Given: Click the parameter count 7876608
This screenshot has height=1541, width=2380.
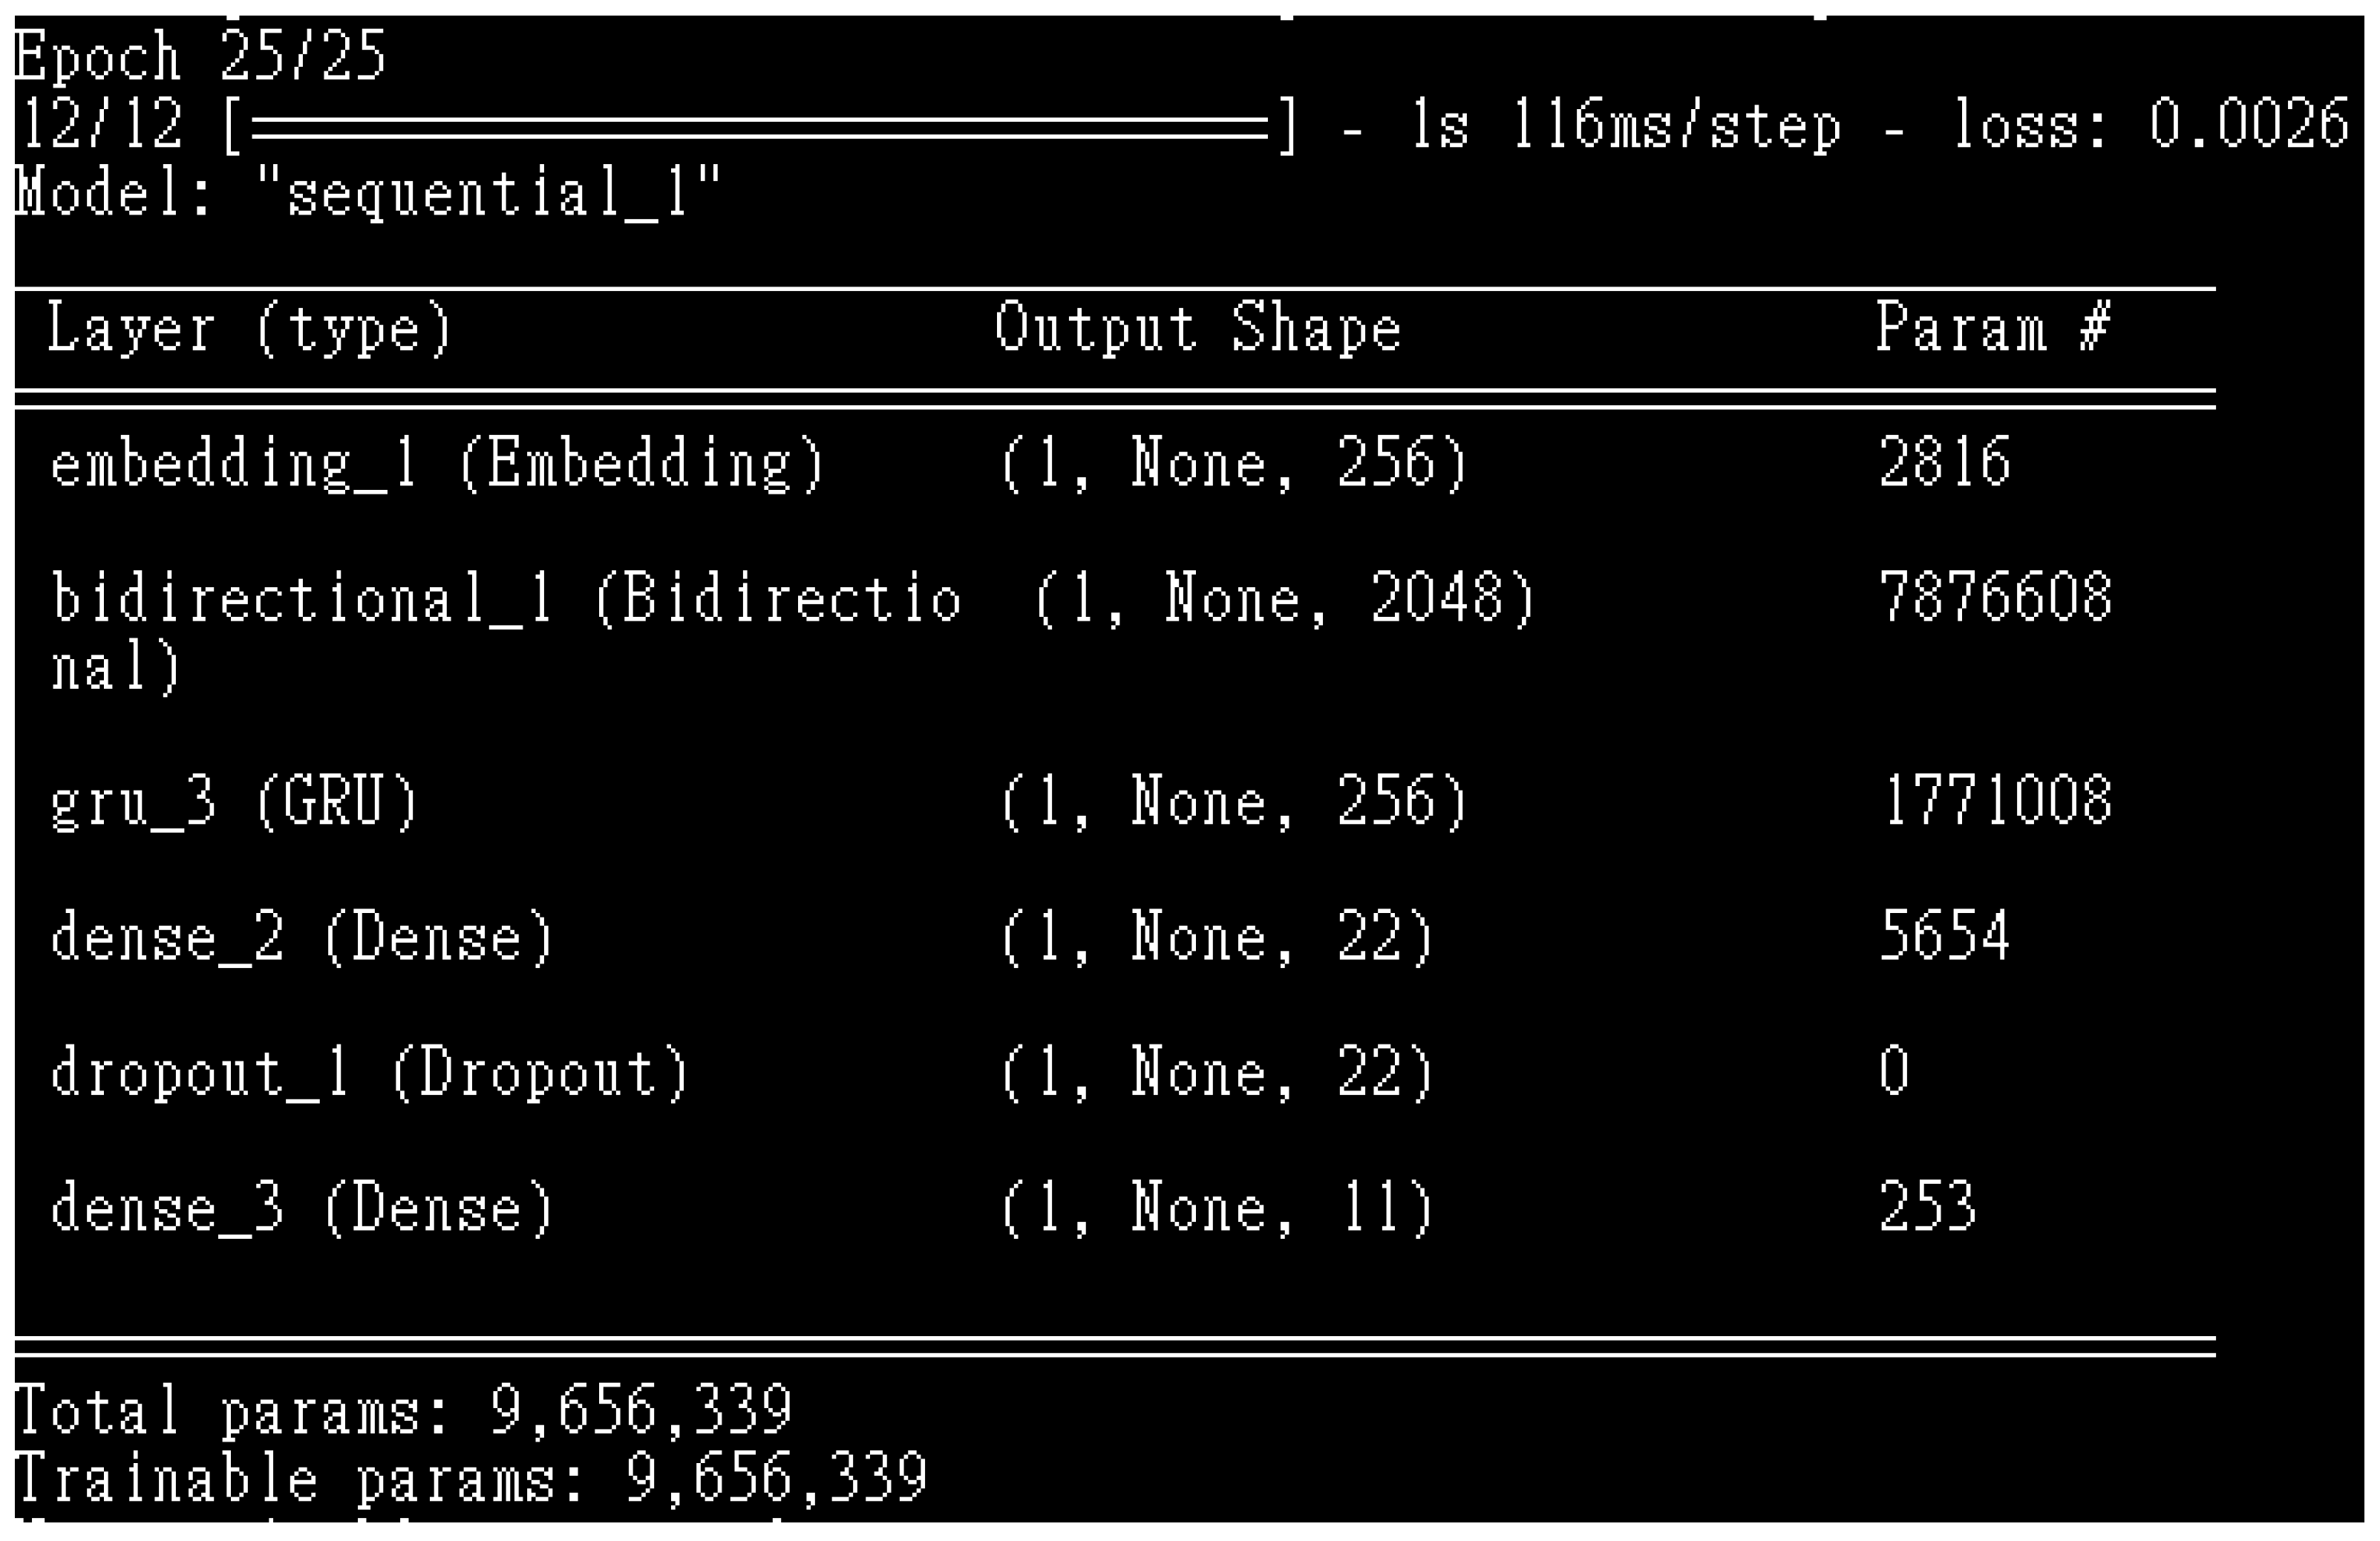Looking at the screenshot, I should click(x=1995, y=597).
